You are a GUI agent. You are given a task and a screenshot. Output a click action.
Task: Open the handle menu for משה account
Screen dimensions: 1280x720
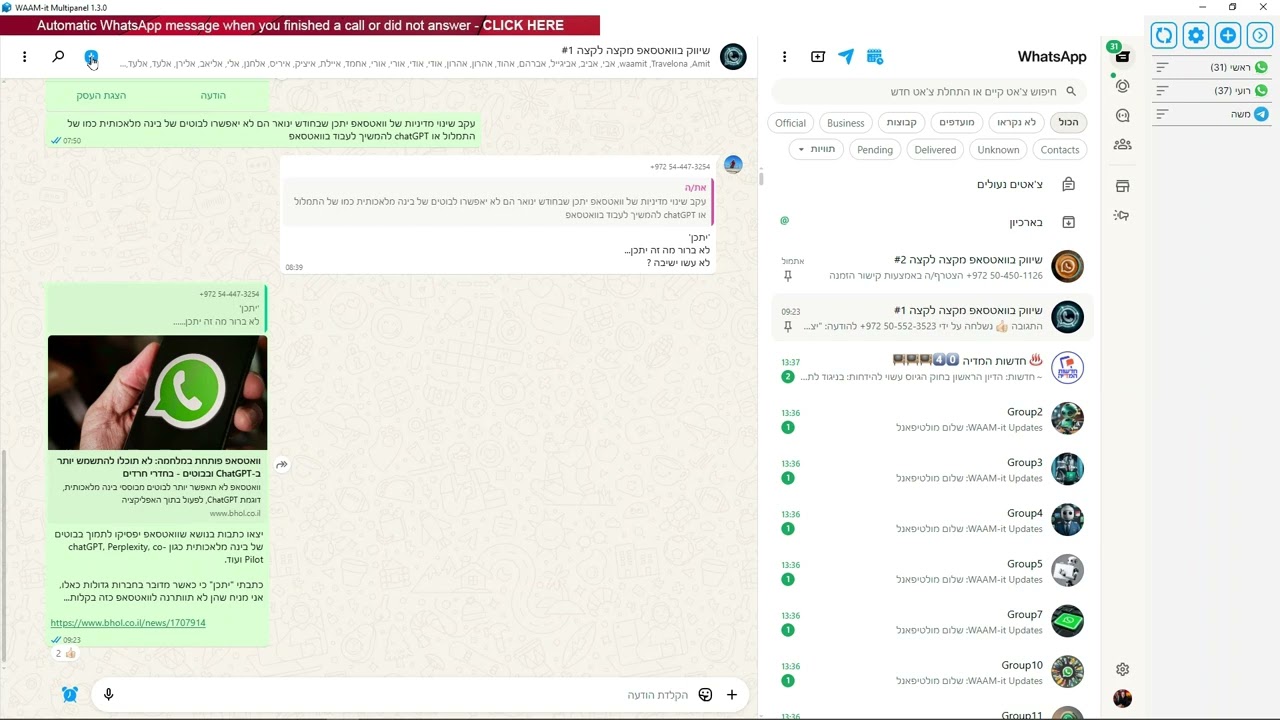pyautogui.click(x=1162, y=115)
